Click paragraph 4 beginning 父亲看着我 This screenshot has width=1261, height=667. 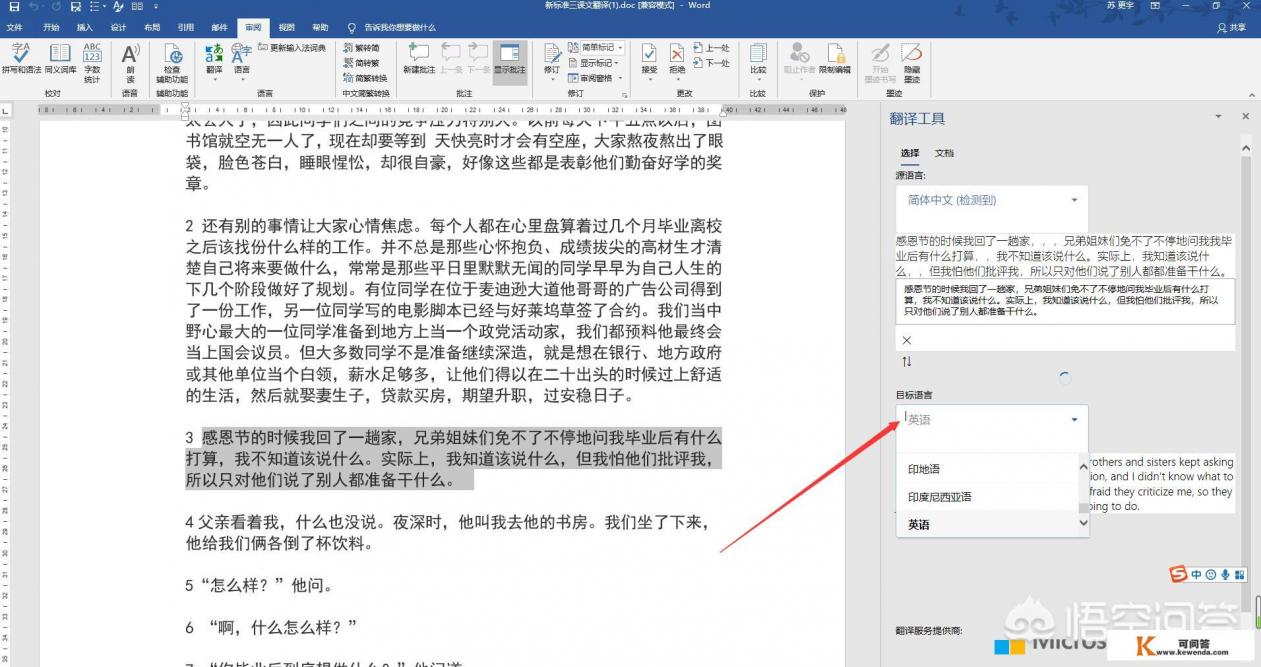click(x=448, y=533)
